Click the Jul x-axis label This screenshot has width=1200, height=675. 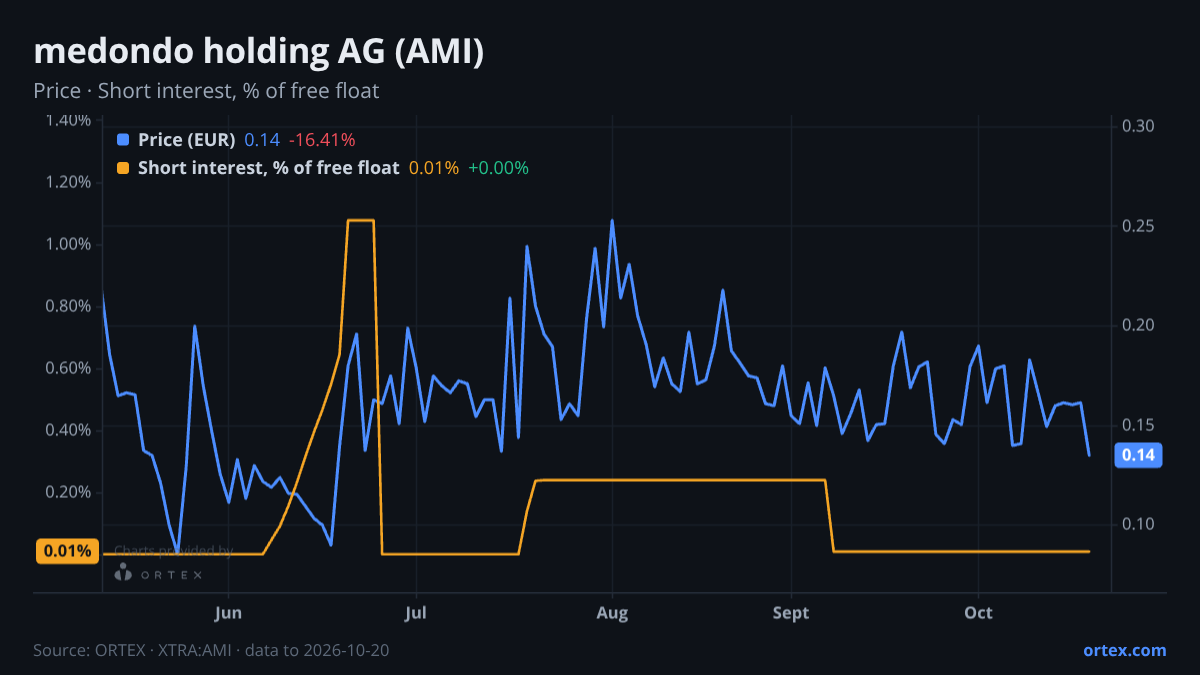417,613
